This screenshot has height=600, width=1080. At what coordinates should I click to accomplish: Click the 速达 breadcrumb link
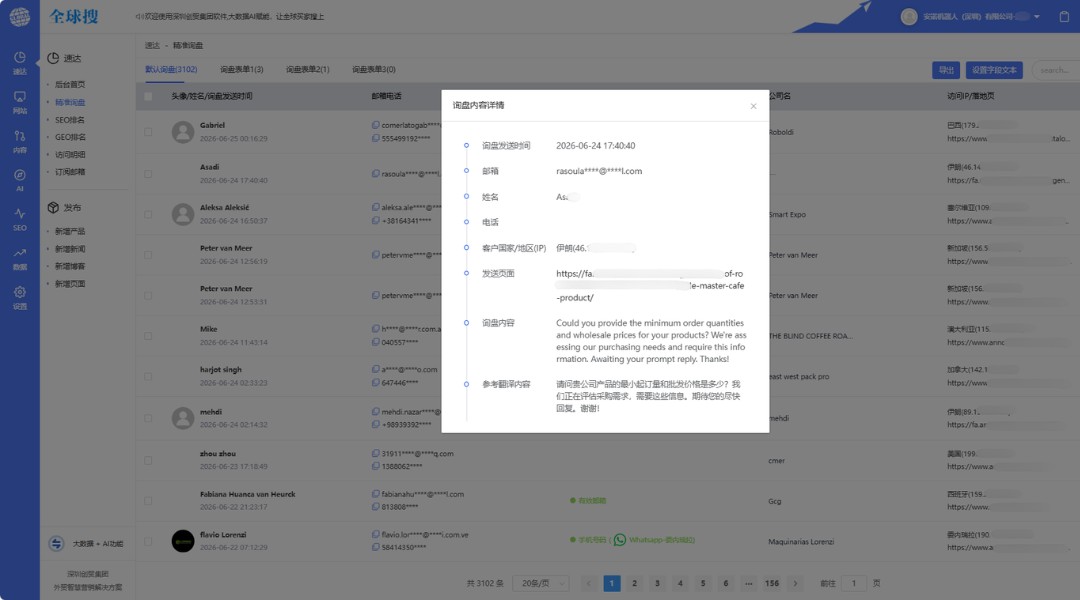152,45
